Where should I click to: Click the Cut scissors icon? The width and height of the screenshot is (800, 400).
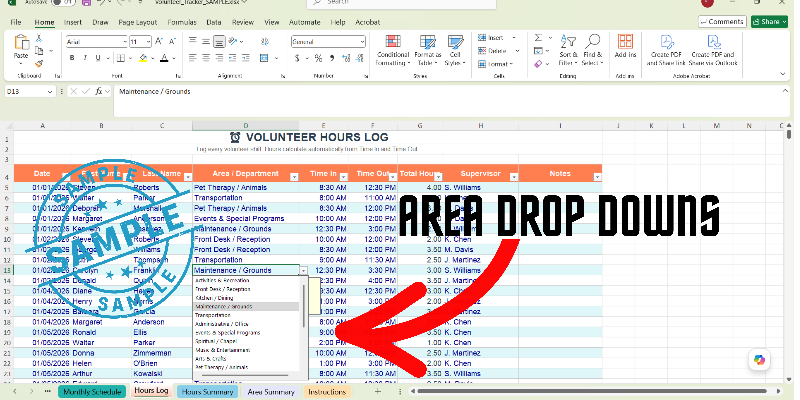tap(39, 38)
